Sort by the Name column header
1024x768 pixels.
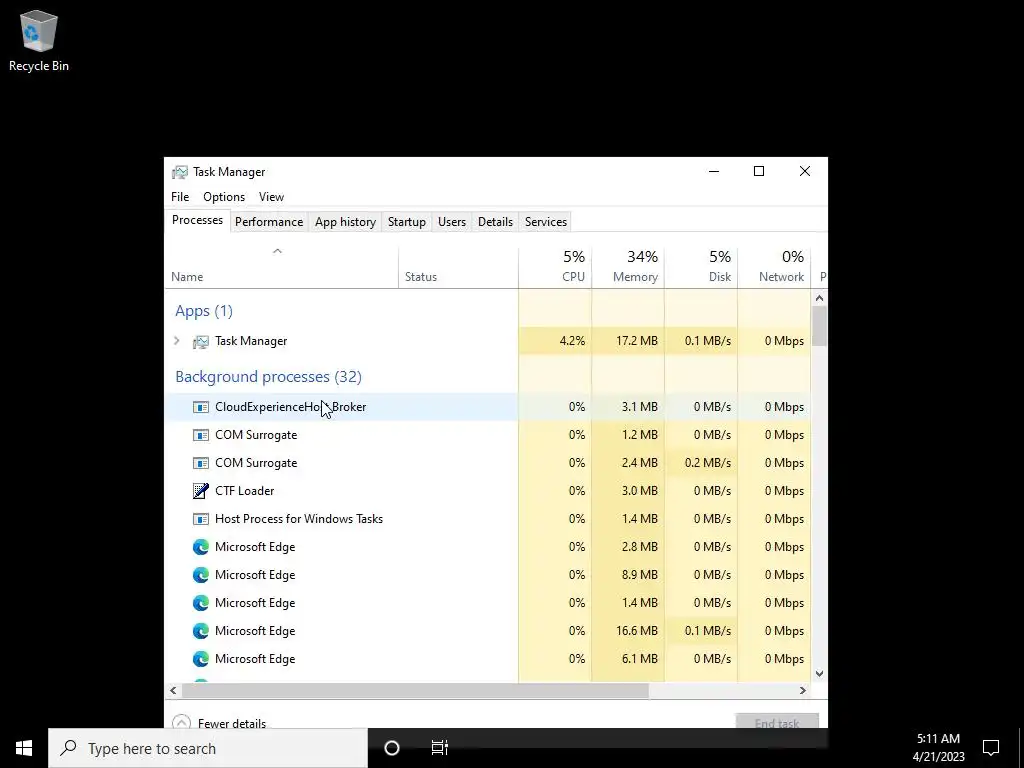coord(281,267)
